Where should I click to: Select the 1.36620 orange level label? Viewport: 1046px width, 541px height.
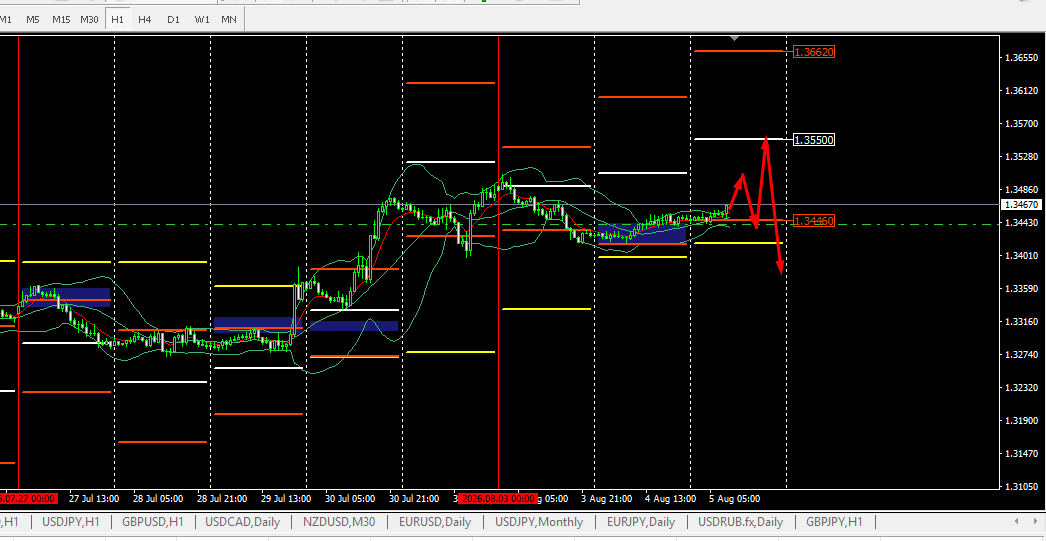[814, 51]
